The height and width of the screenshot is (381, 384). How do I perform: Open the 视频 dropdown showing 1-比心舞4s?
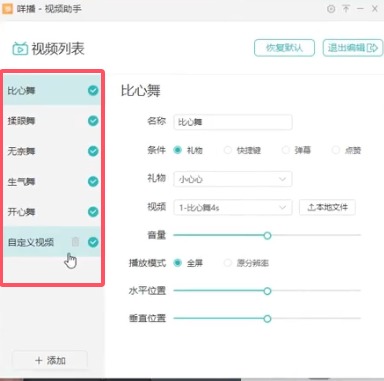tap(233, 207)
